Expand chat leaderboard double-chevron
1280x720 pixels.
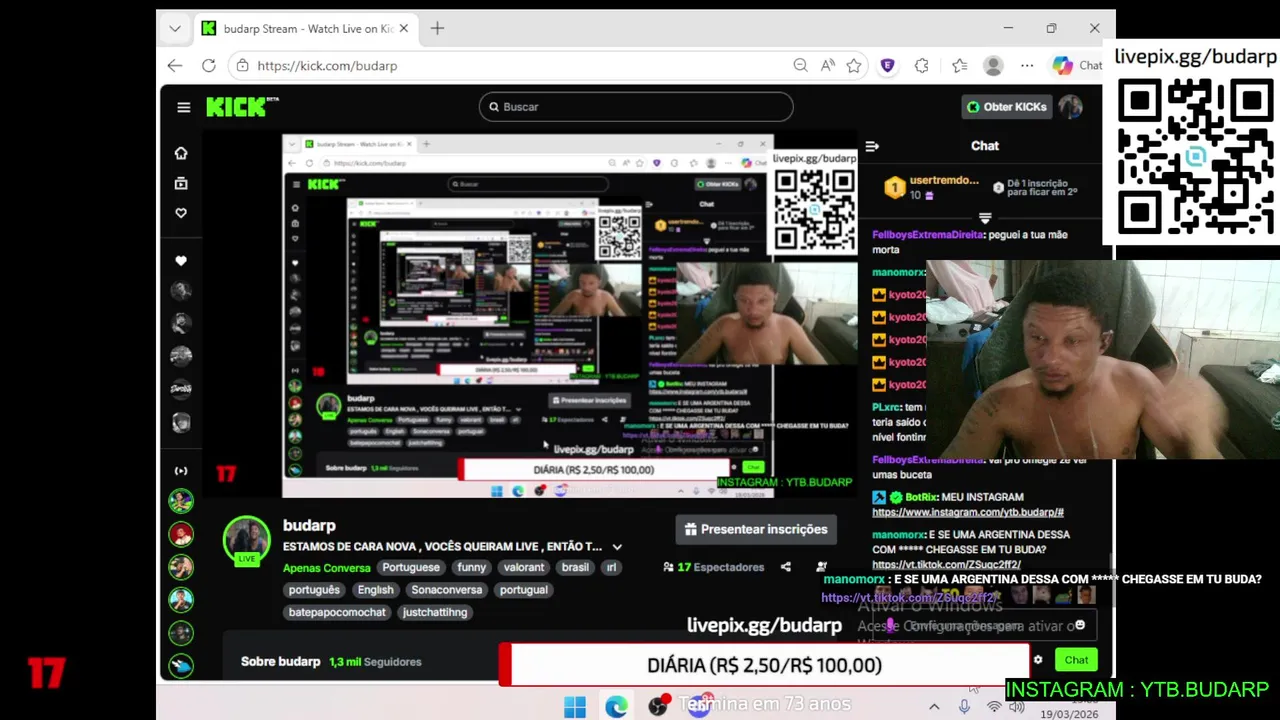point(985,217)
